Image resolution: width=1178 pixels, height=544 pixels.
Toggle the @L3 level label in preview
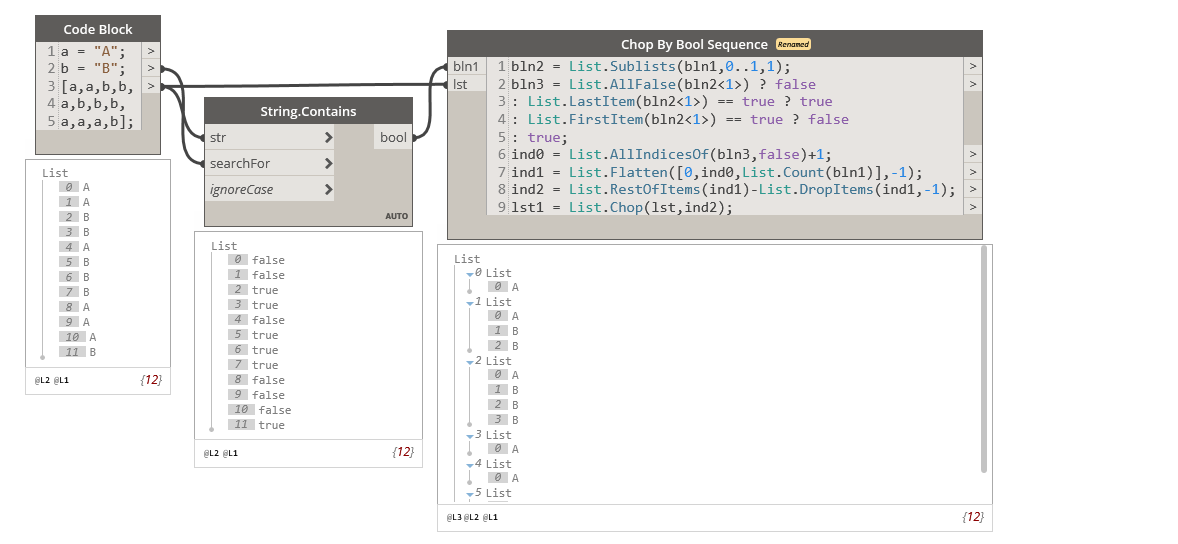point(455,517)
